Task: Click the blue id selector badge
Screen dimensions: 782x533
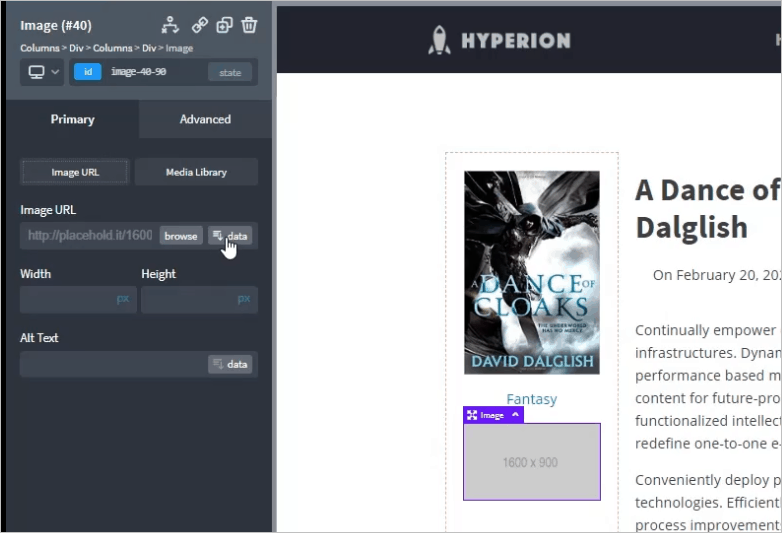Action: tap(87, 72)
